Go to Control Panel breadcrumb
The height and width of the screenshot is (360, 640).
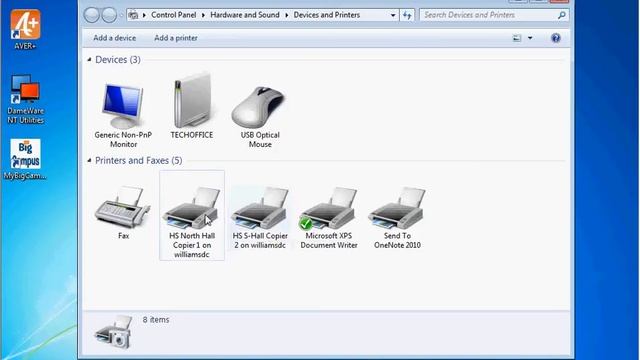(173, 15)
